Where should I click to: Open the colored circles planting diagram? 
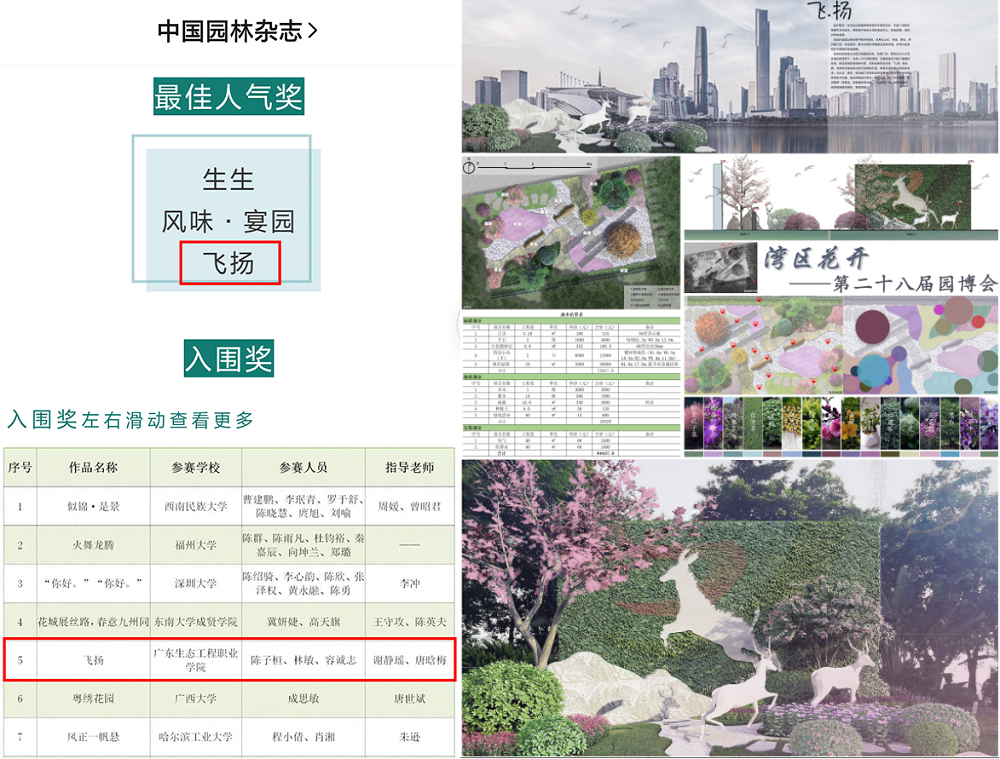(x=921, y=345)
